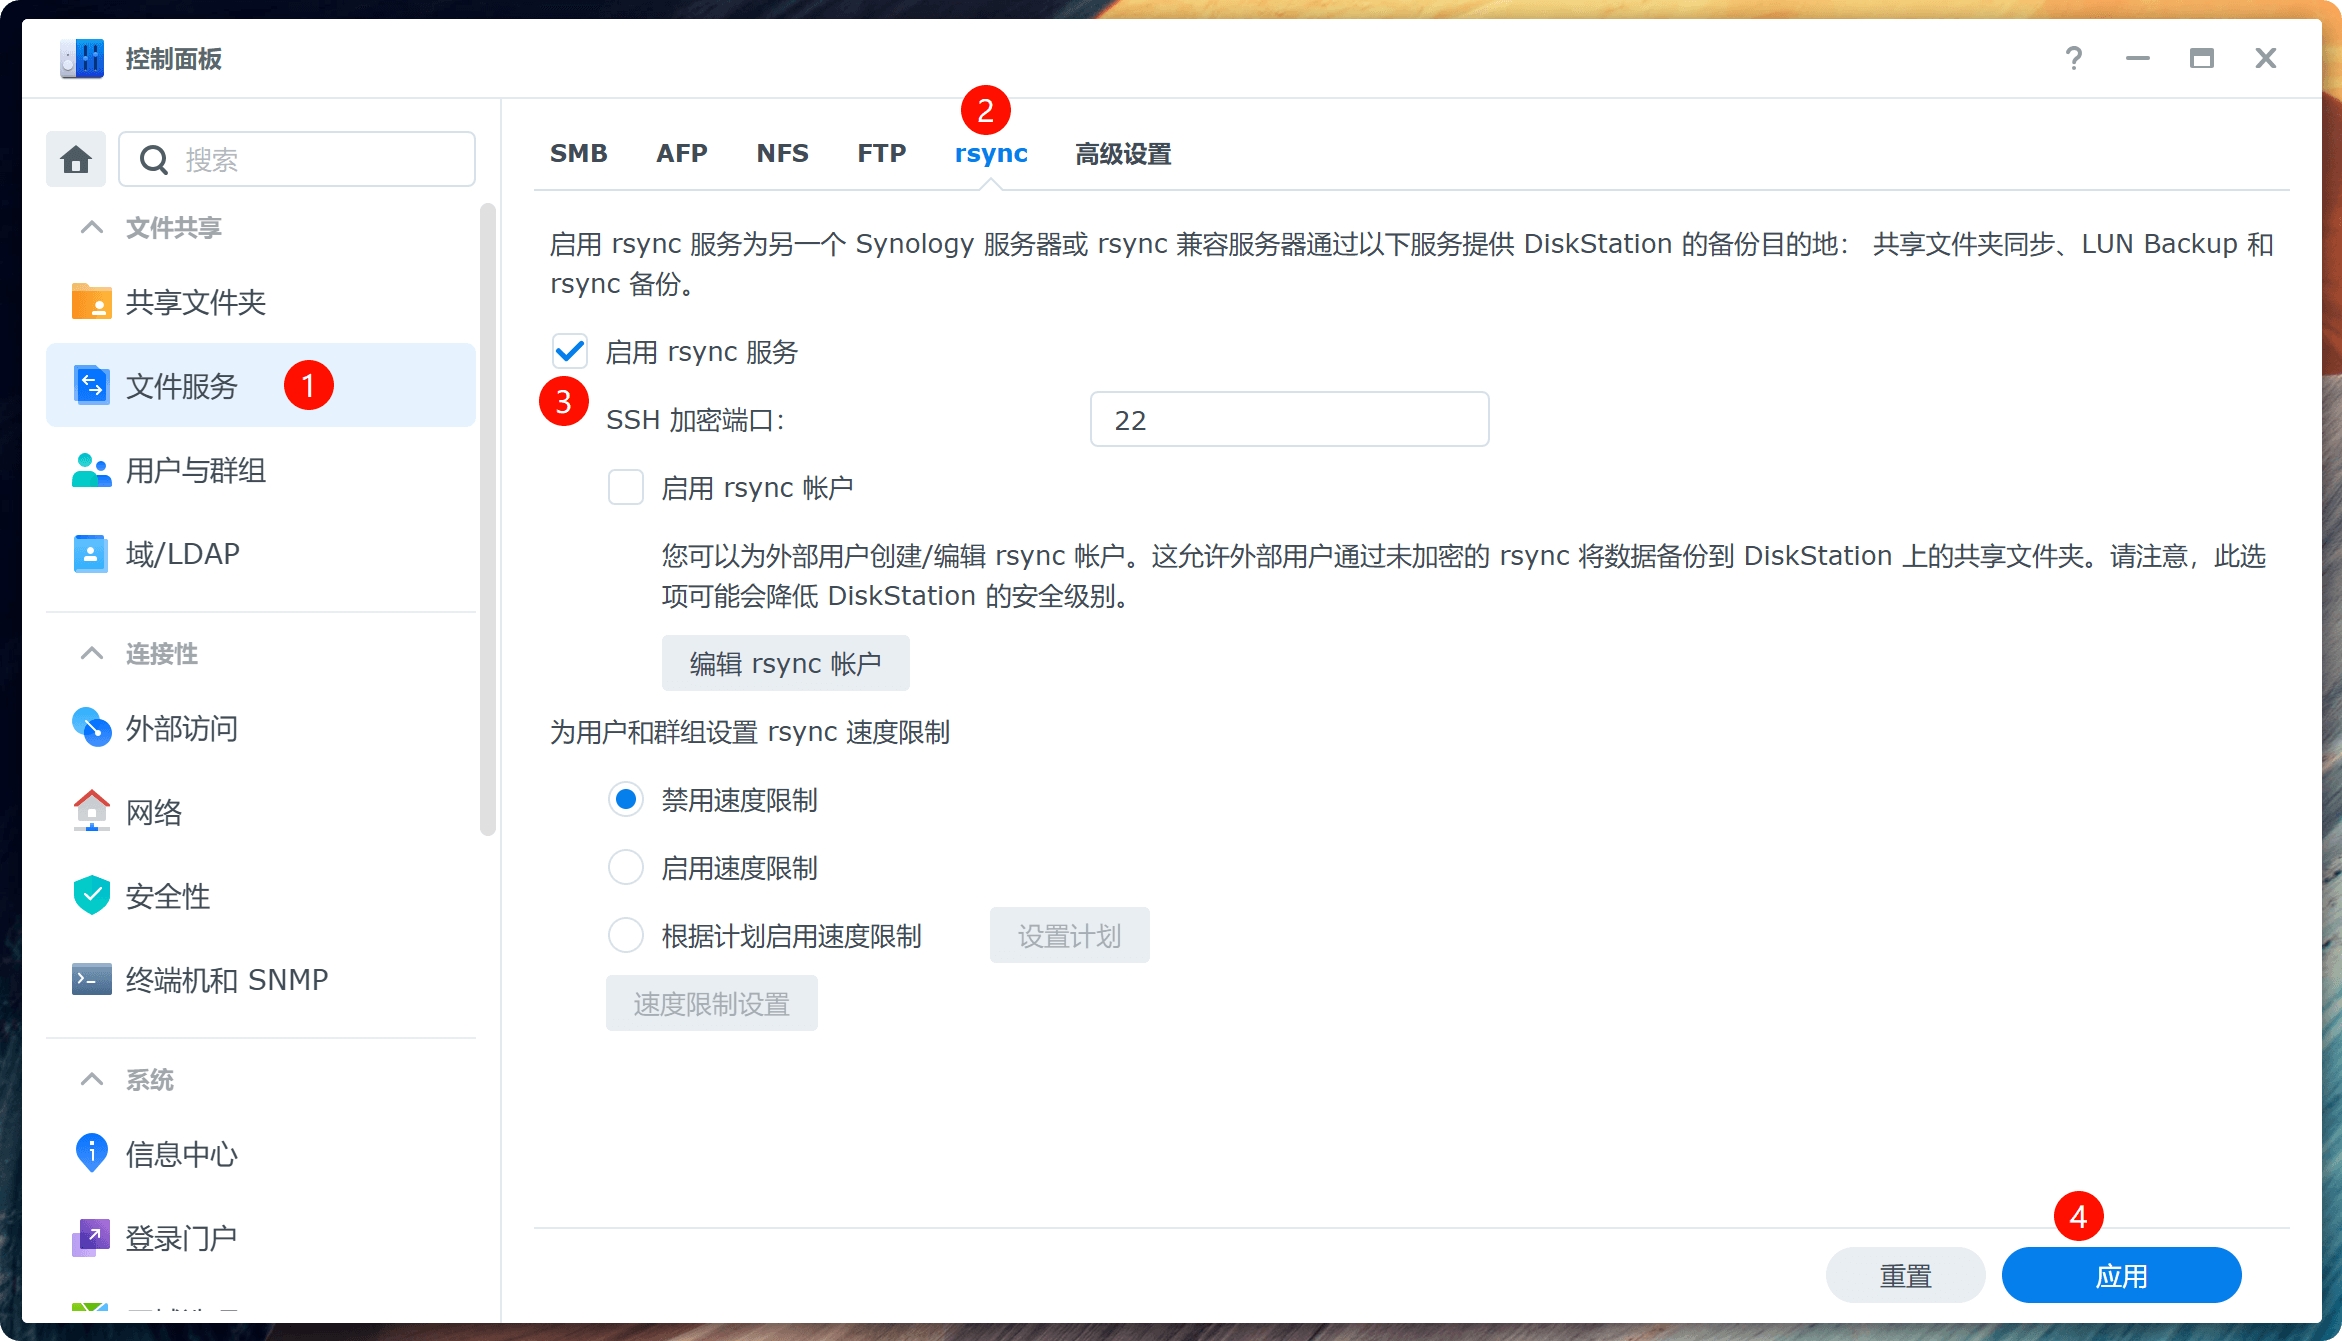The height and width of the screenshot is (1341, 2342).
Task: Collapse the 文件共享 section
Action: [x=91, y=227]
